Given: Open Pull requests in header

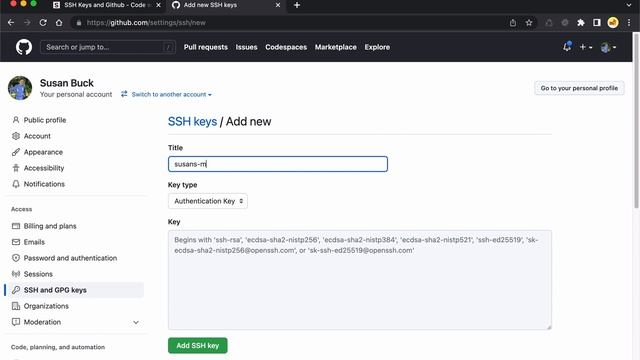Looking at the screenshot, I should click(x=206, y=47).
